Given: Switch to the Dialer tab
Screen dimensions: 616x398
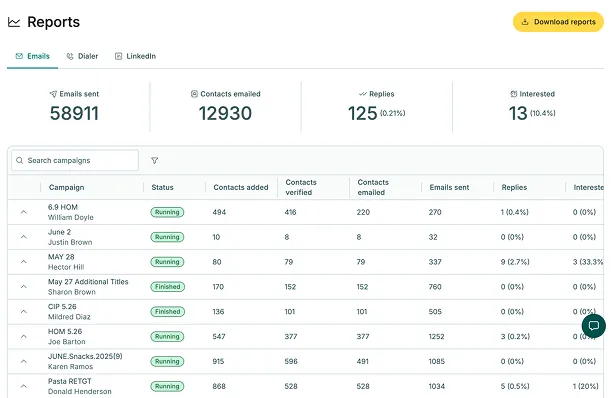Looking at the screenshot, I should [x=82, y=56].
